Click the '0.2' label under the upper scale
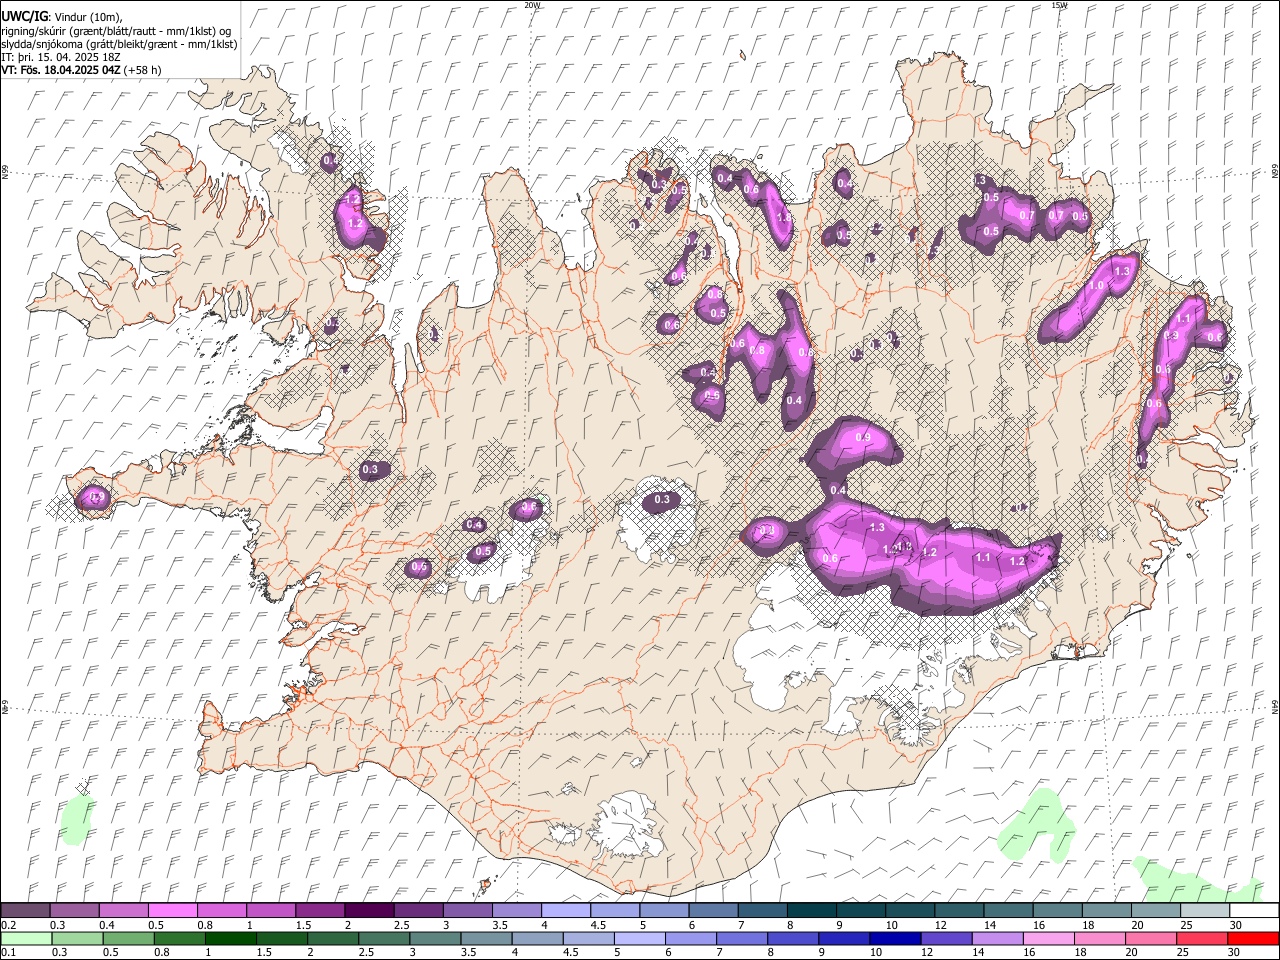This screenshot has width=1280, height=960. pyautogui.click(x=9, y=925)
